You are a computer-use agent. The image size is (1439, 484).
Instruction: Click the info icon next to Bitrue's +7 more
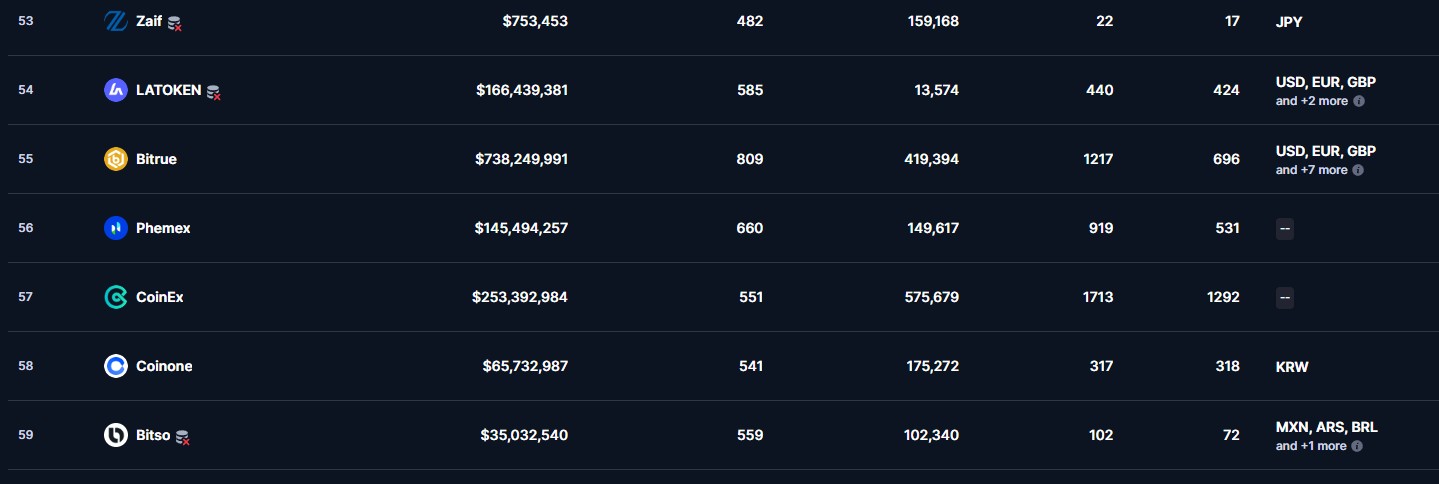click(x=1359, y=171)
